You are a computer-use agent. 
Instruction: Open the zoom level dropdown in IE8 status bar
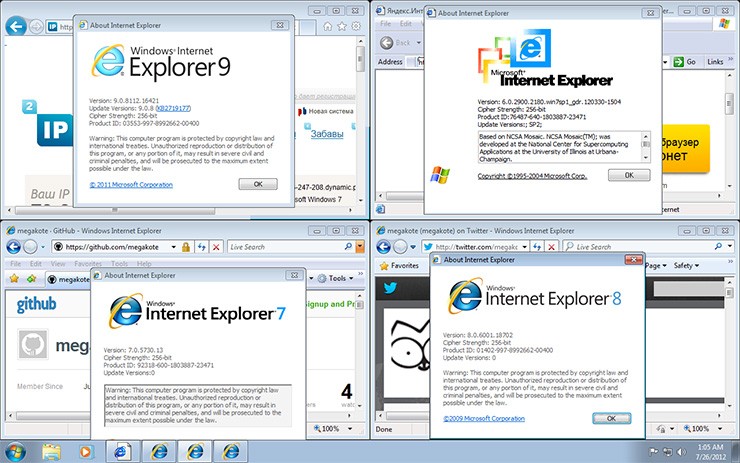[x=720, y=429]
